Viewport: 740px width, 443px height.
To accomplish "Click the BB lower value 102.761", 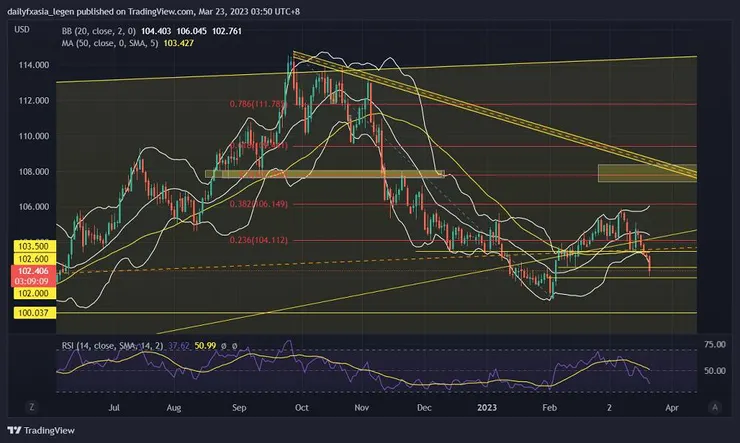I will 227,31.
